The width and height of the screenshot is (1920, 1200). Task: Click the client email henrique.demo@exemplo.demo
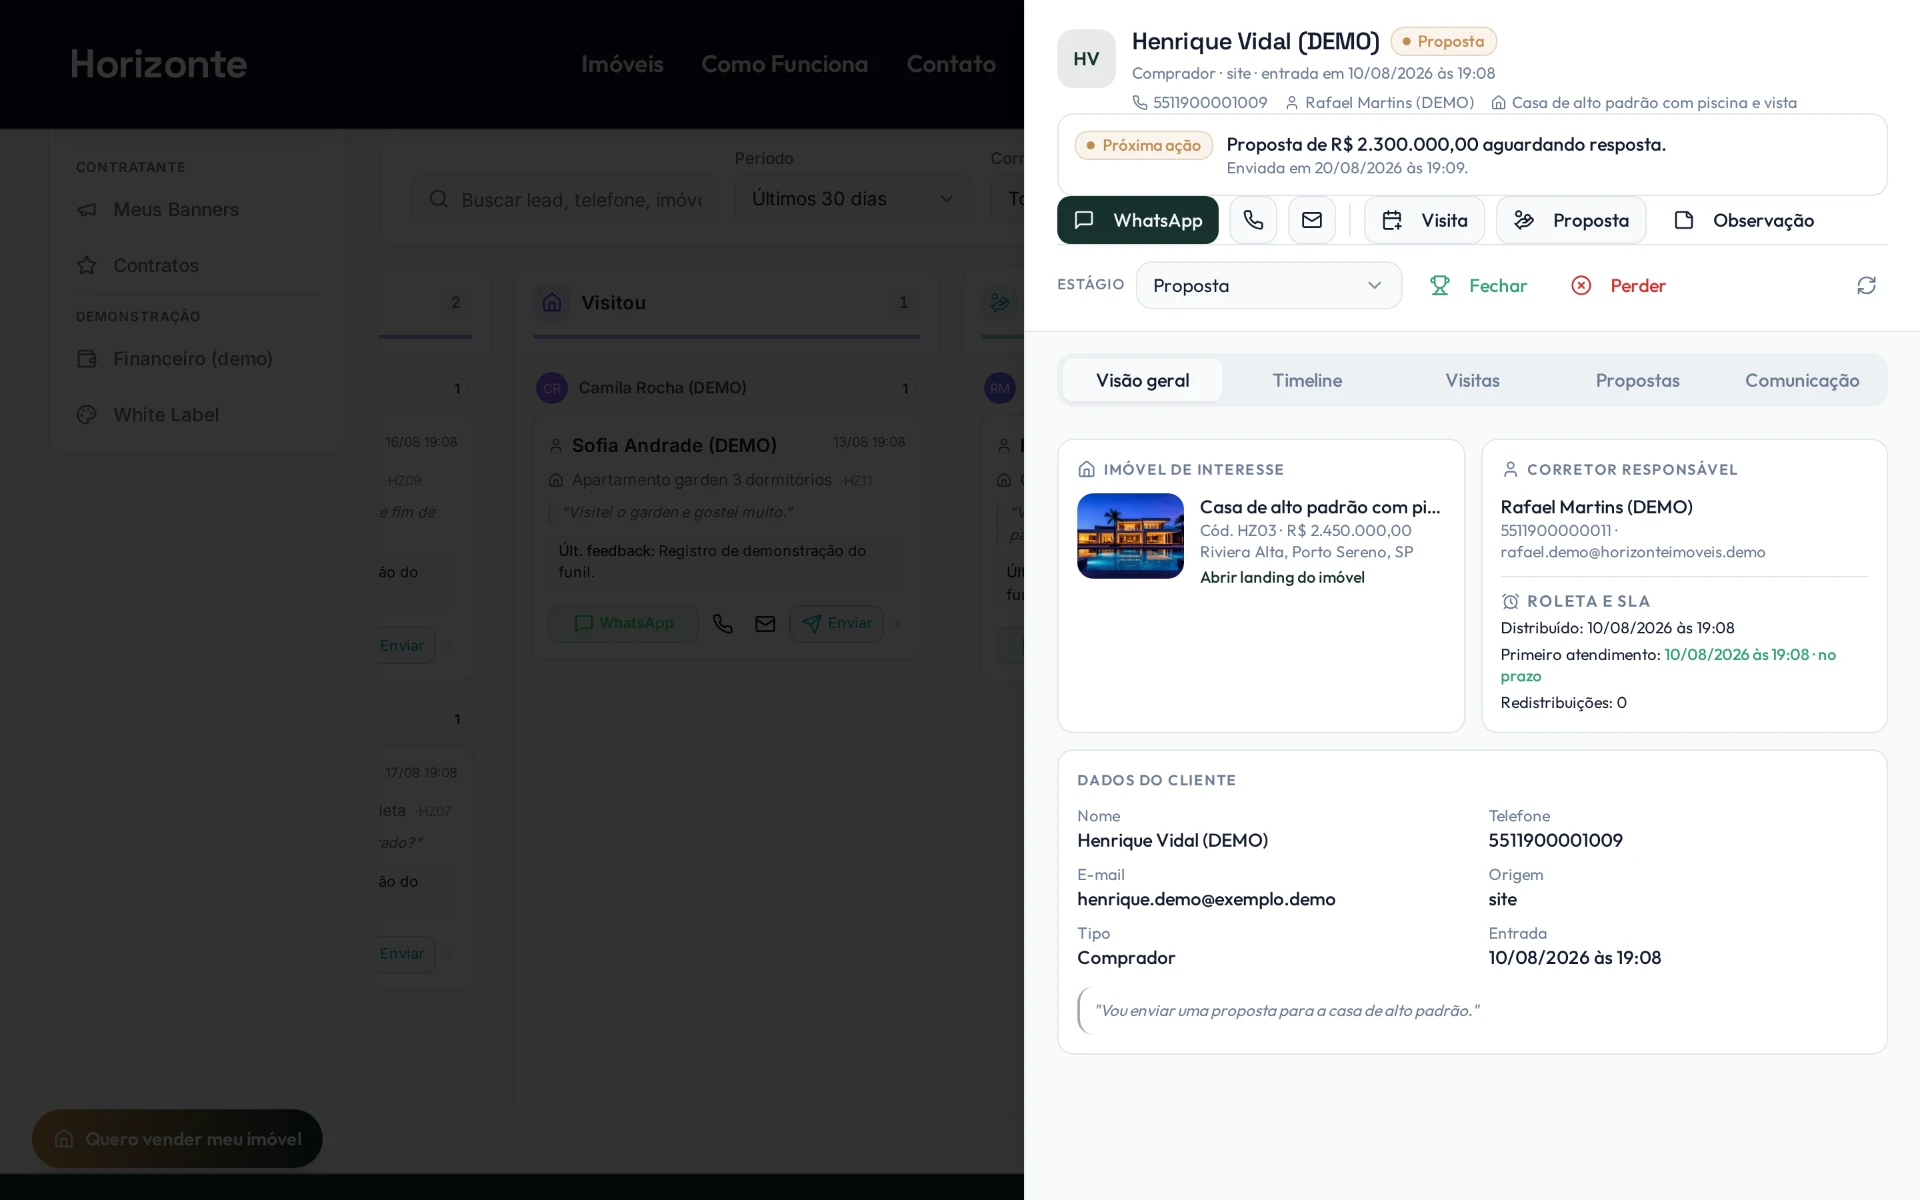(1206, 899)
